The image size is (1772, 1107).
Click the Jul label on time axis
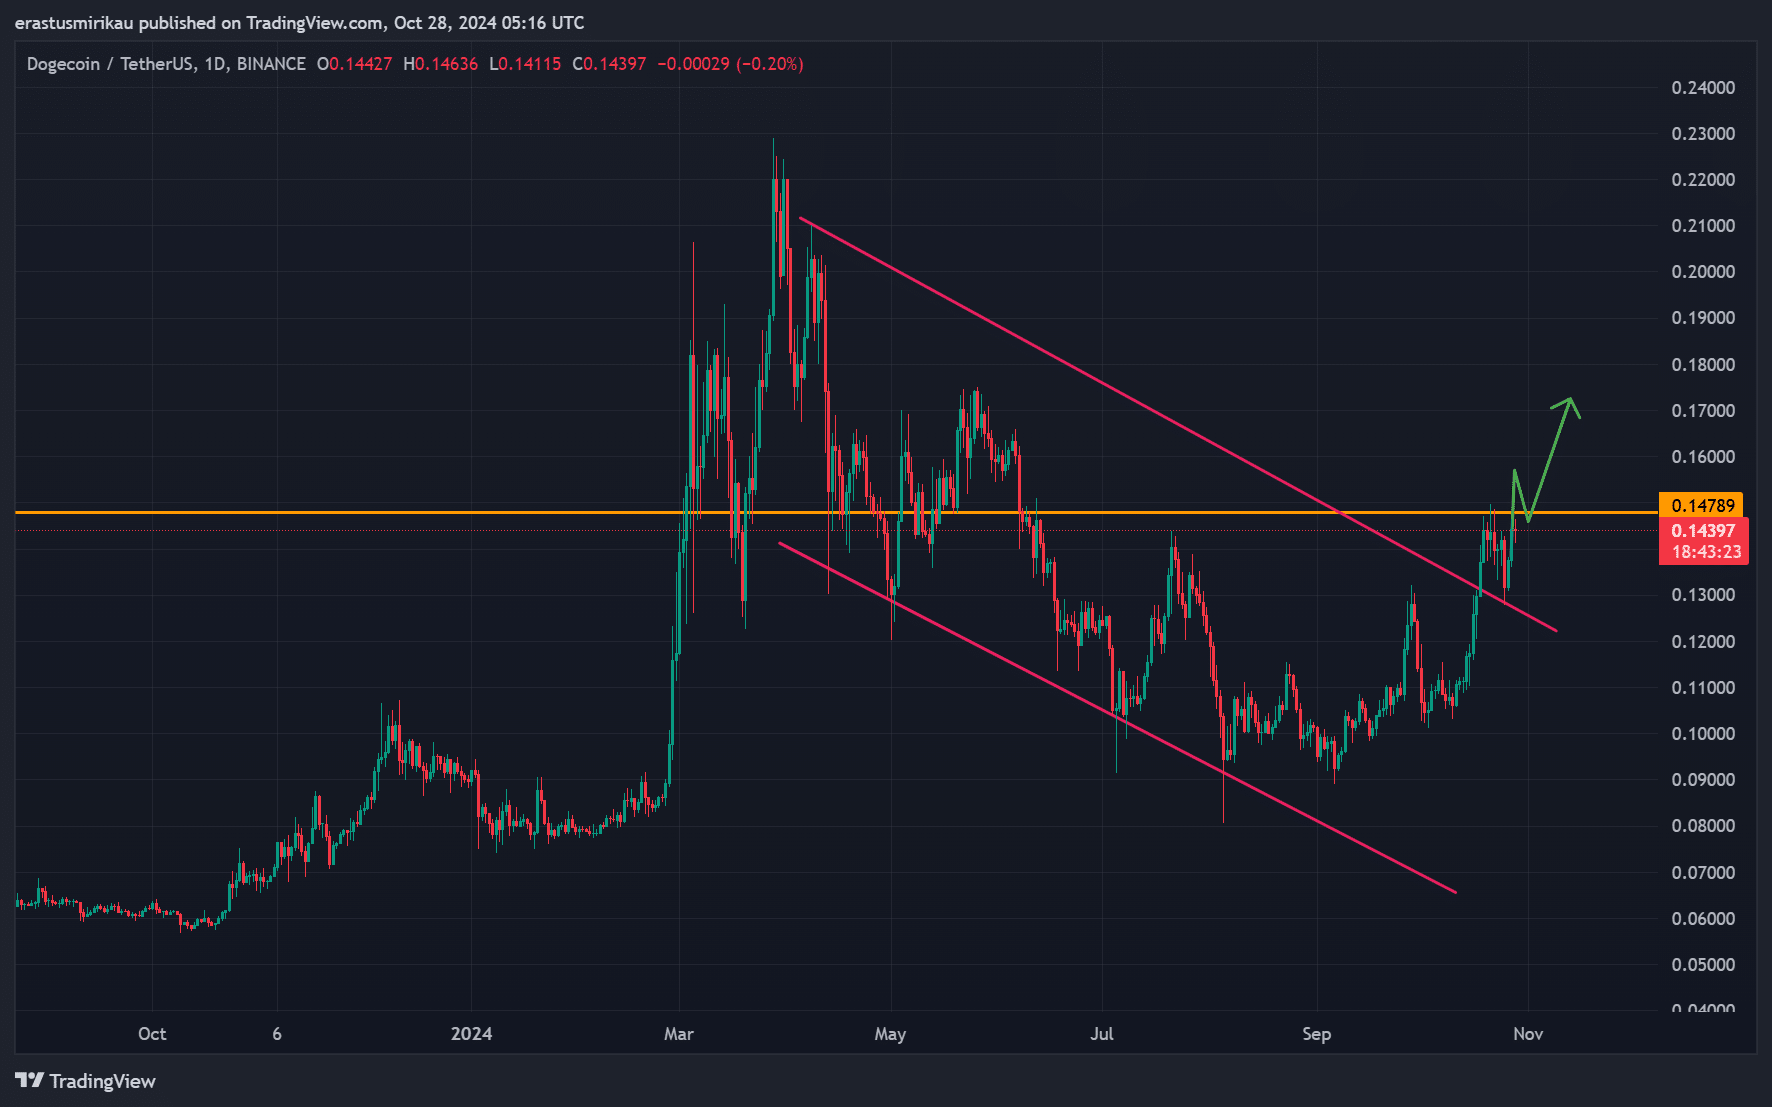pos(1102,1034)
